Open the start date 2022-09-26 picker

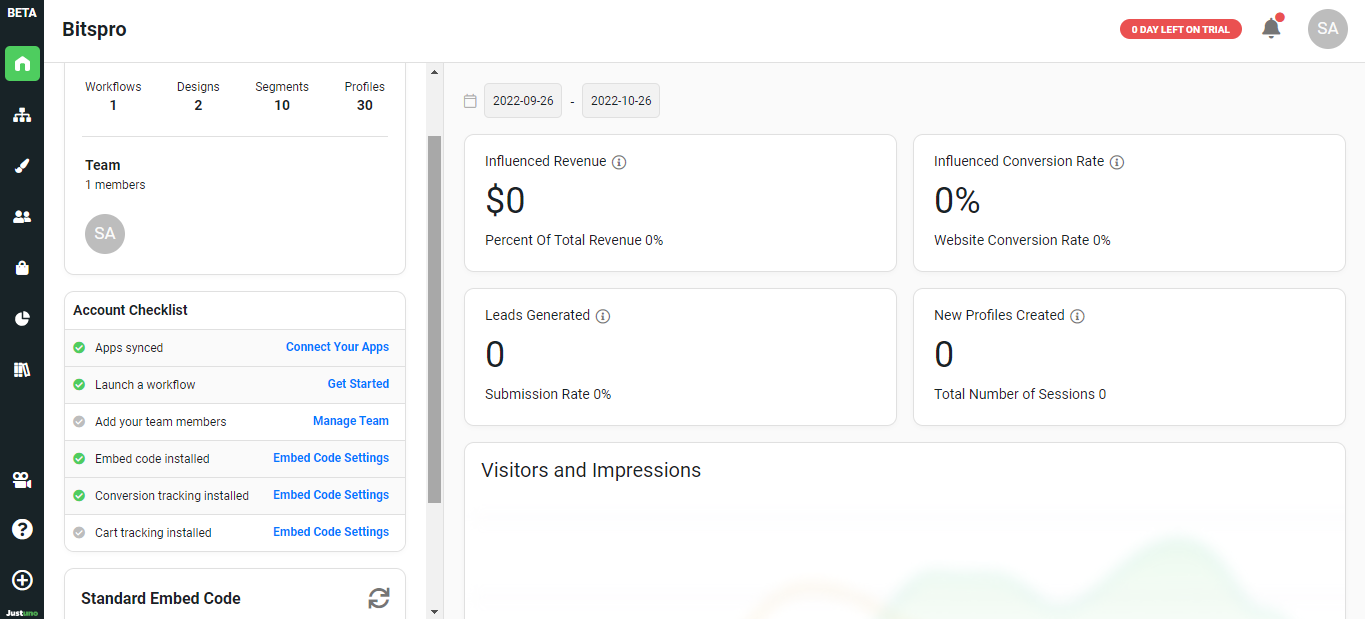click(x=523, y=101)
